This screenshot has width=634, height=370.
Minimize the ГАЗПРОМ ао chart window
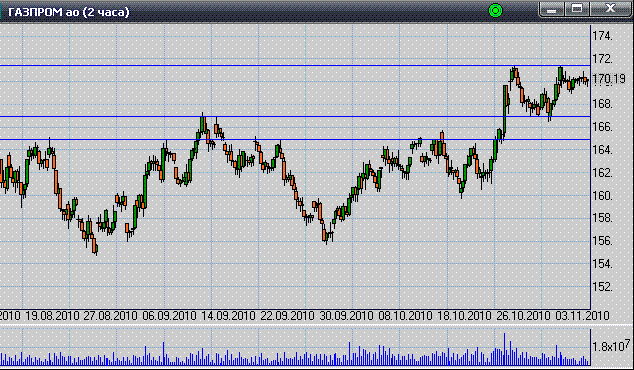pyautogui.click(x=551, y=9)
